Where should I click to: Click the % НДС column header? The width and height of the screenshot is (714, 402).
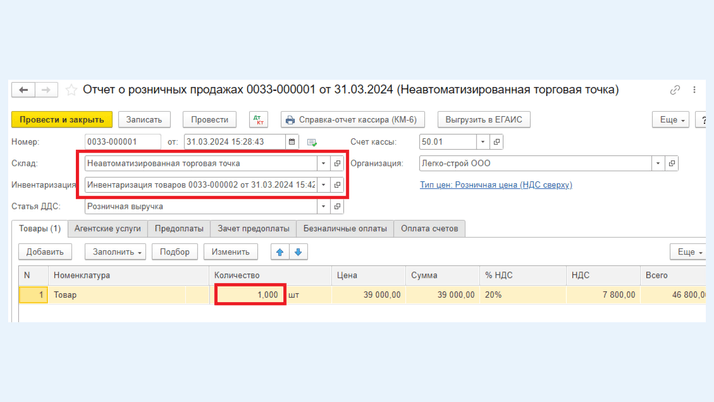(x=523, y=275)
